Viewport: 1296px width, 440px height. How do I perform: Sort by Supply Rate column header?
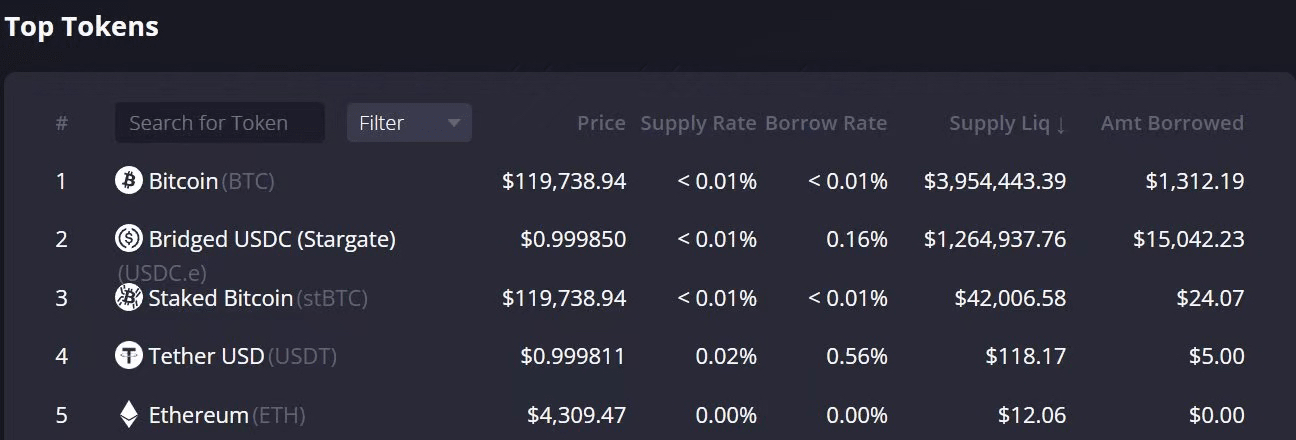click(x=698, y=123)
